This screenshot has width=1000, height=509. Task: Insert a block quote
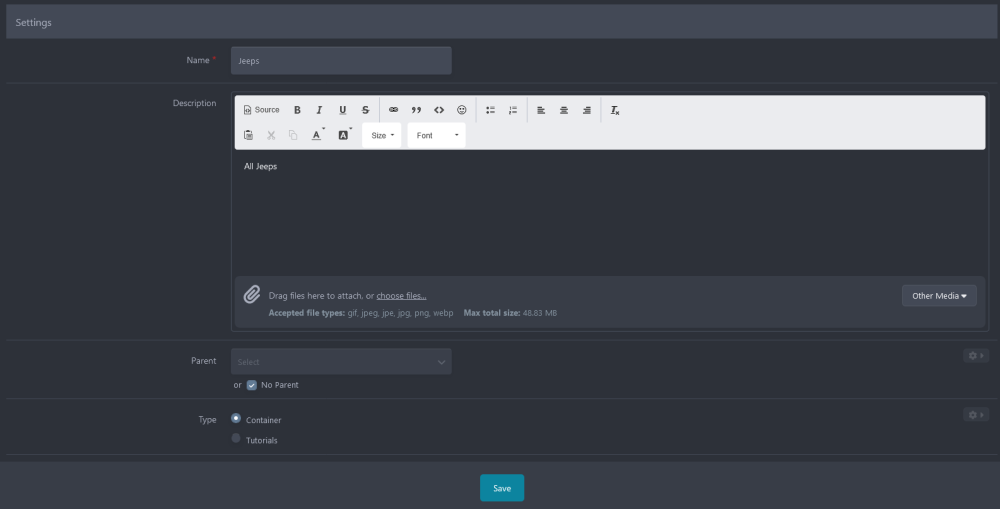(416, 110)
